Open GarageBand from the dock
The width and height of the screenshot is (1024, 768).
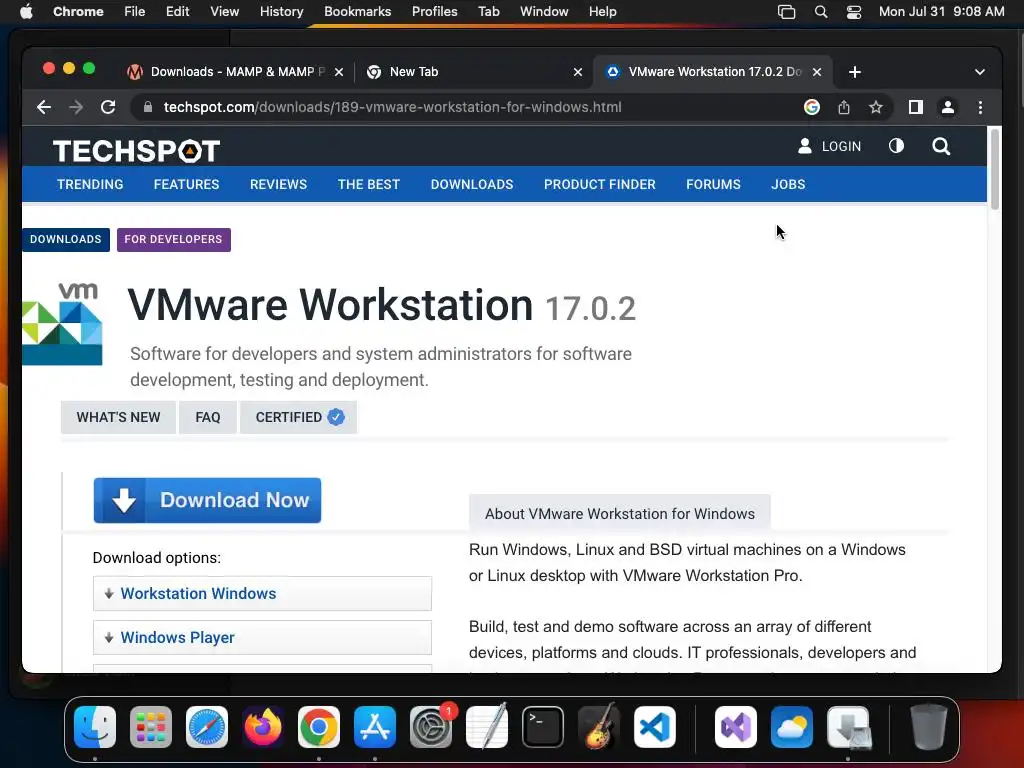click(599, 726)
